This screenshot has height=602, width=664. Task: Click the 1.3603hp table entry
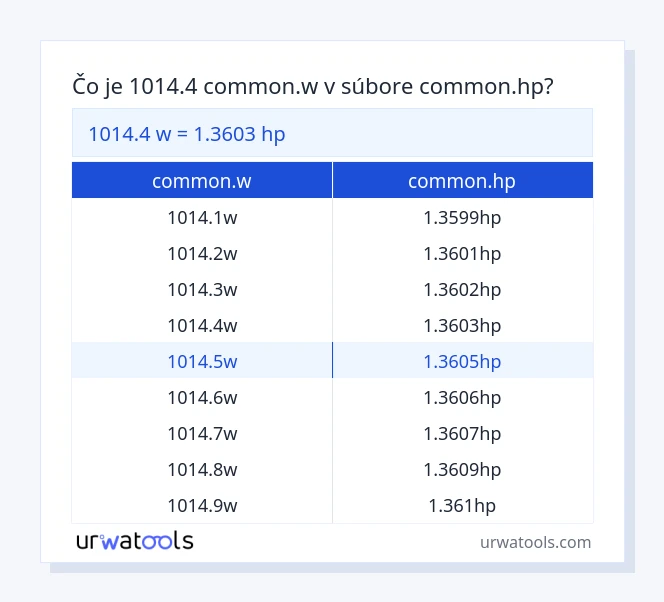462,325
